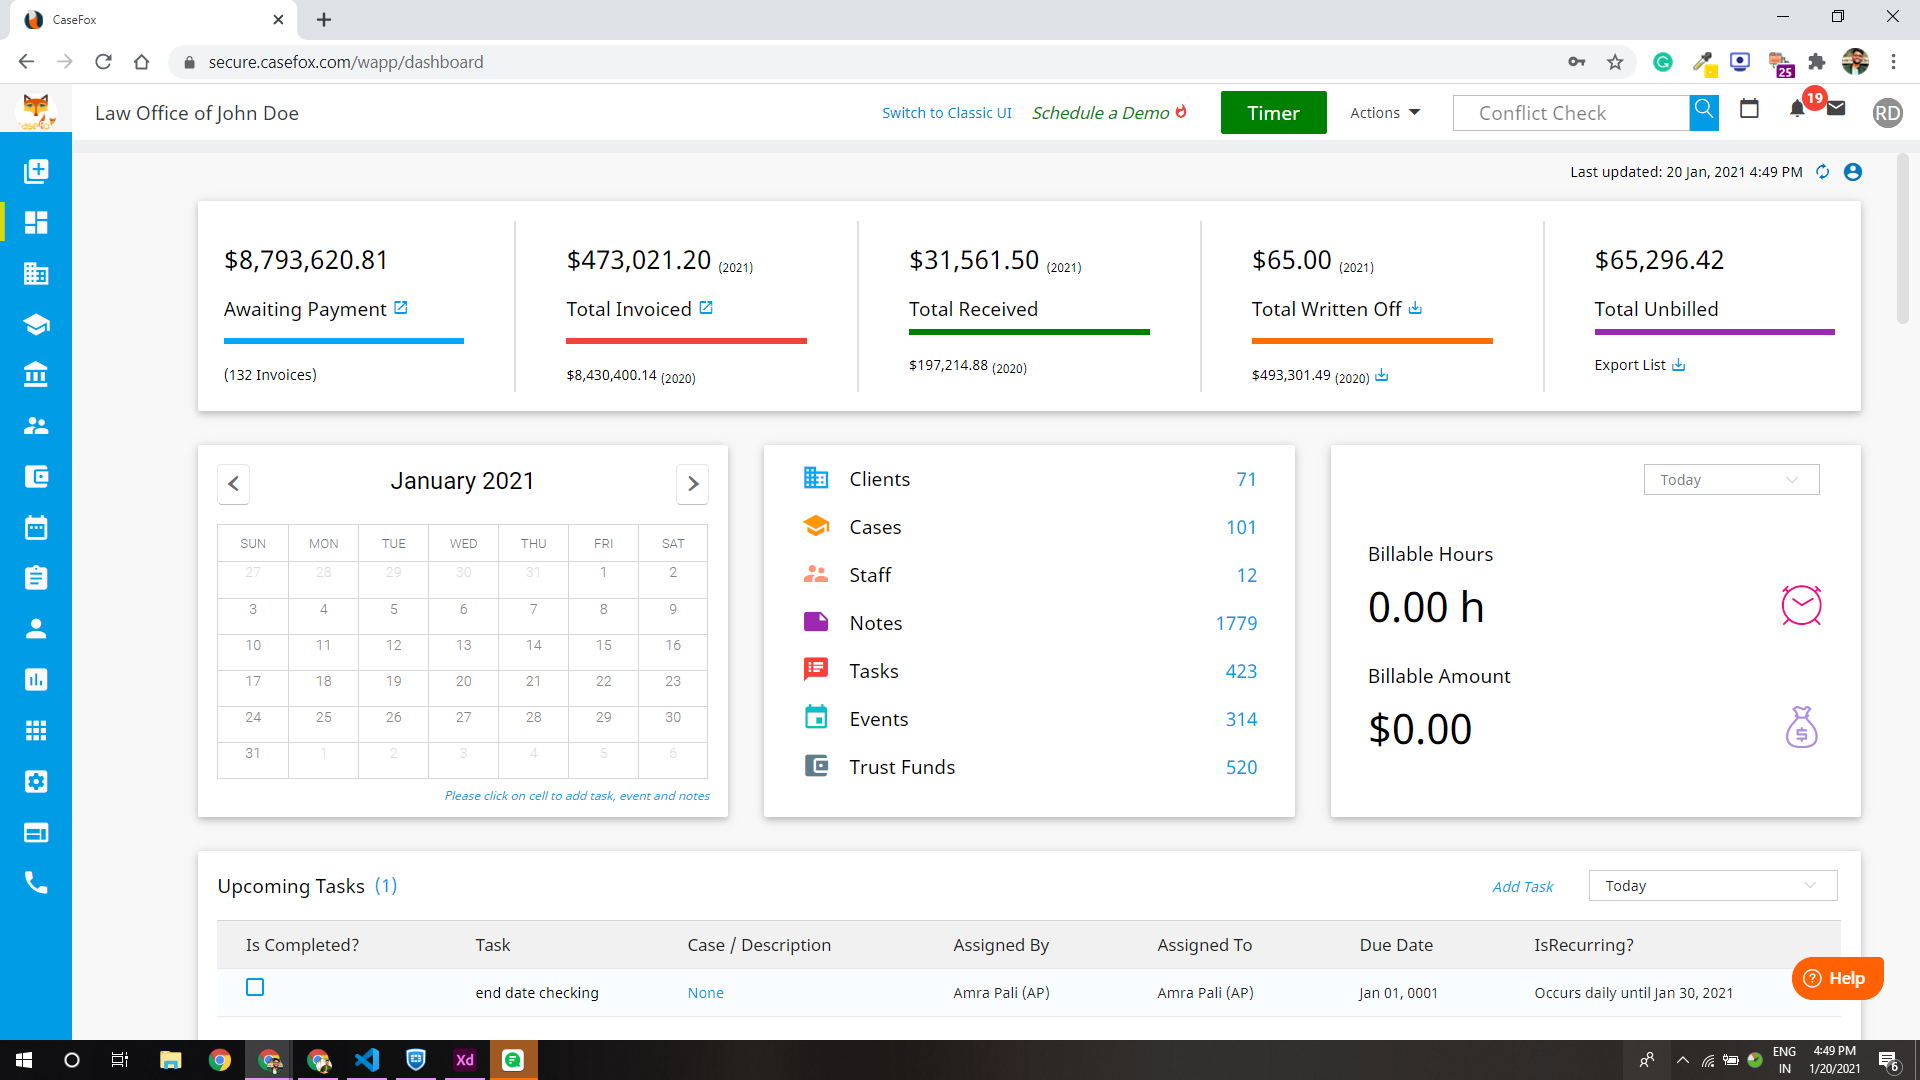Mark the end date checking task complete

[x=255, y=987]
